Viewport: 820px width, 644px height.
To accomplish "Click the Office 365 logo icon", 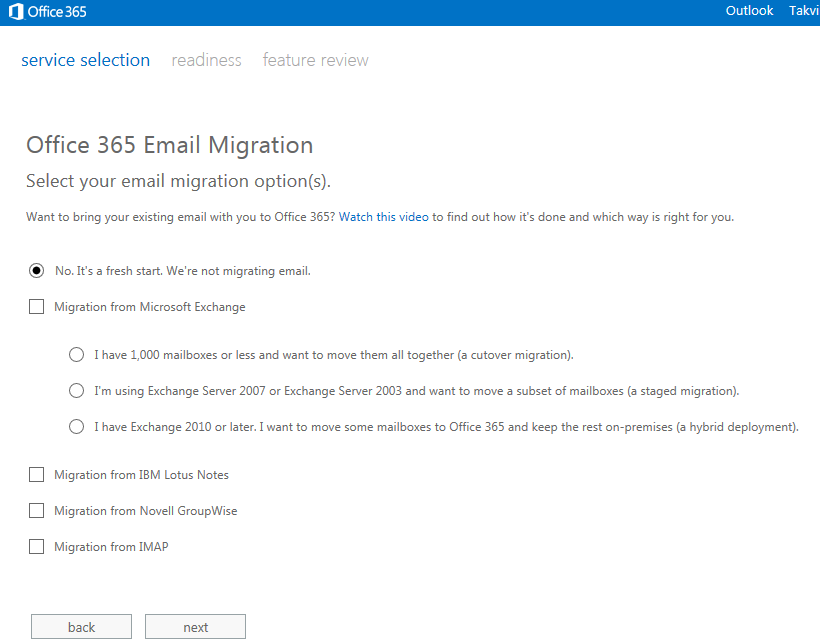I will click(x=16, y=12).
